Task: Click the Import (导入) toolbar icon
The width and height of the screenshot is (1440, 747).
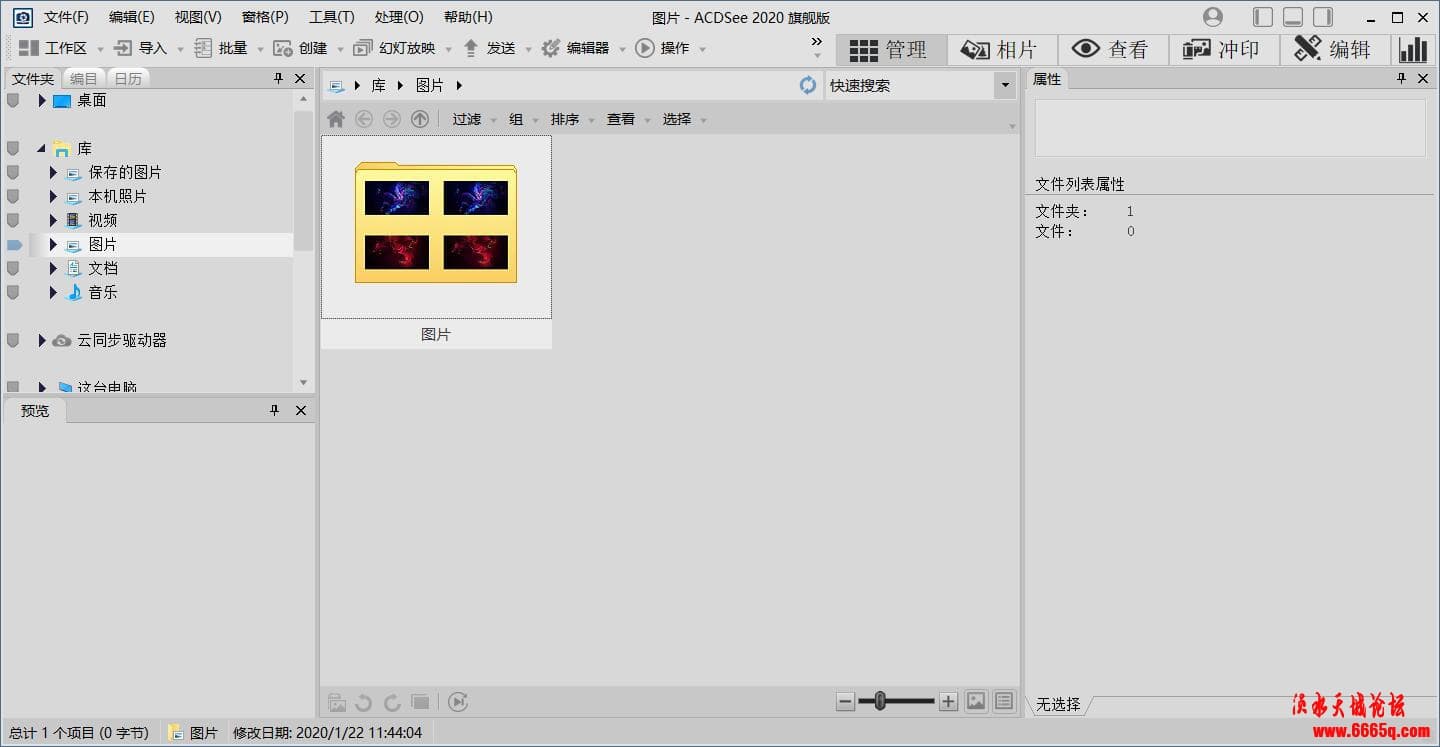Action: click(x=123, y=48)
